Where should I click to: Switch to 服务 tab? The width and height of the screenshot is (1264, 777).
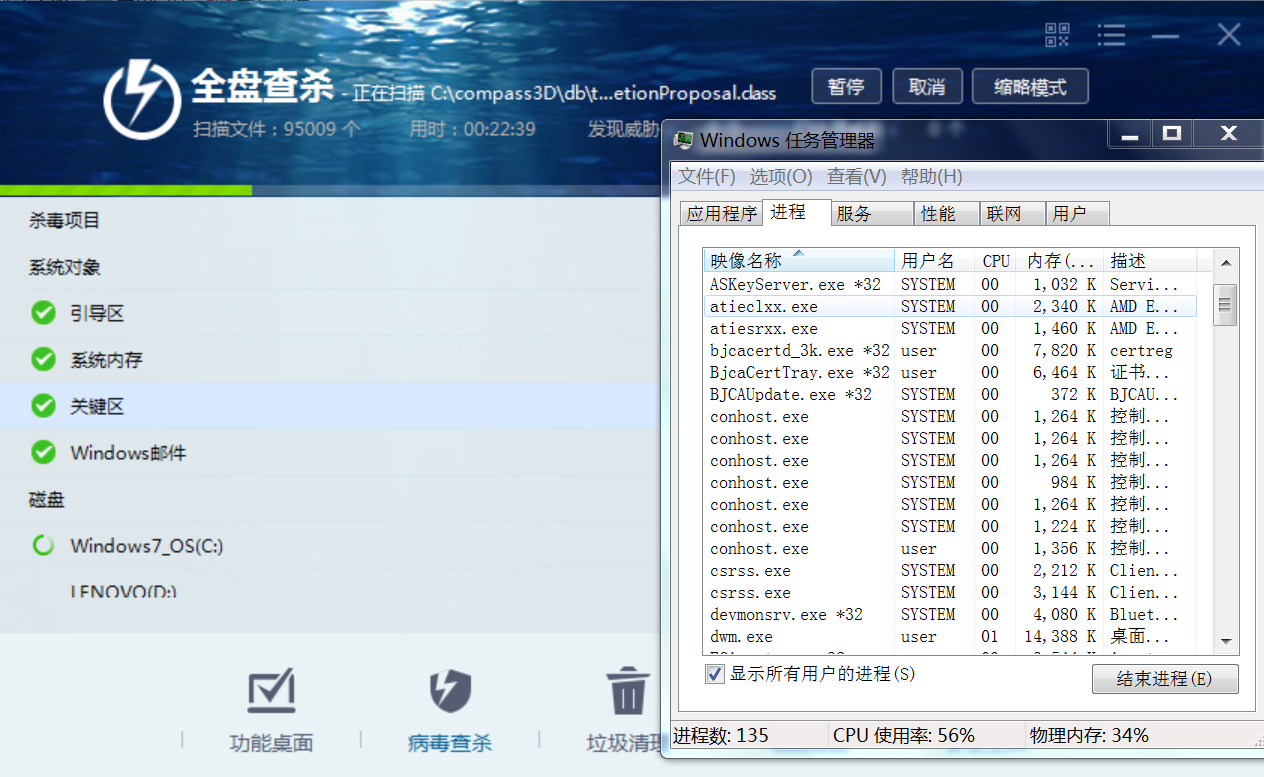pos(872,214)
